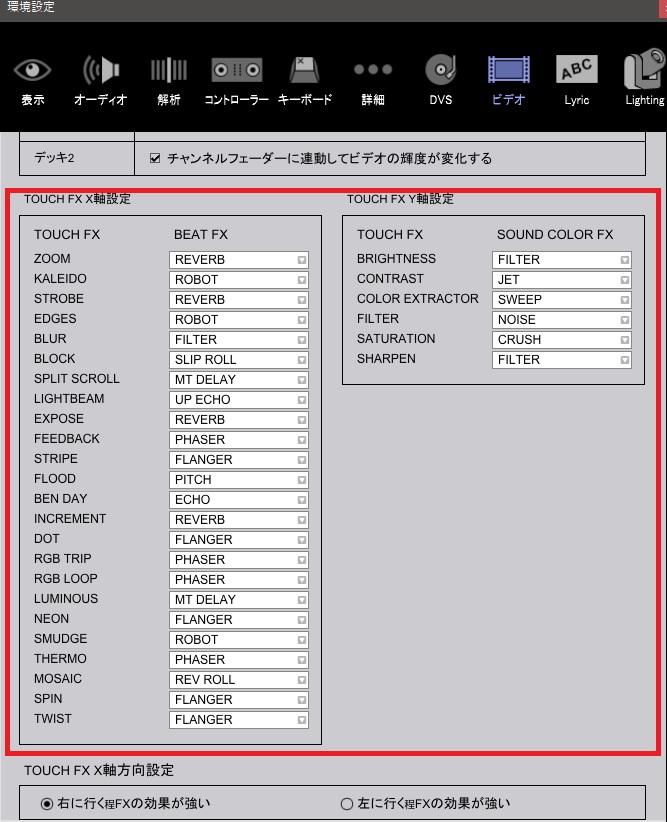This screenshot has height=822, width=667.
Task: Open the ZOOM Beat FX dropdown
Action: [x=239, y=259]
